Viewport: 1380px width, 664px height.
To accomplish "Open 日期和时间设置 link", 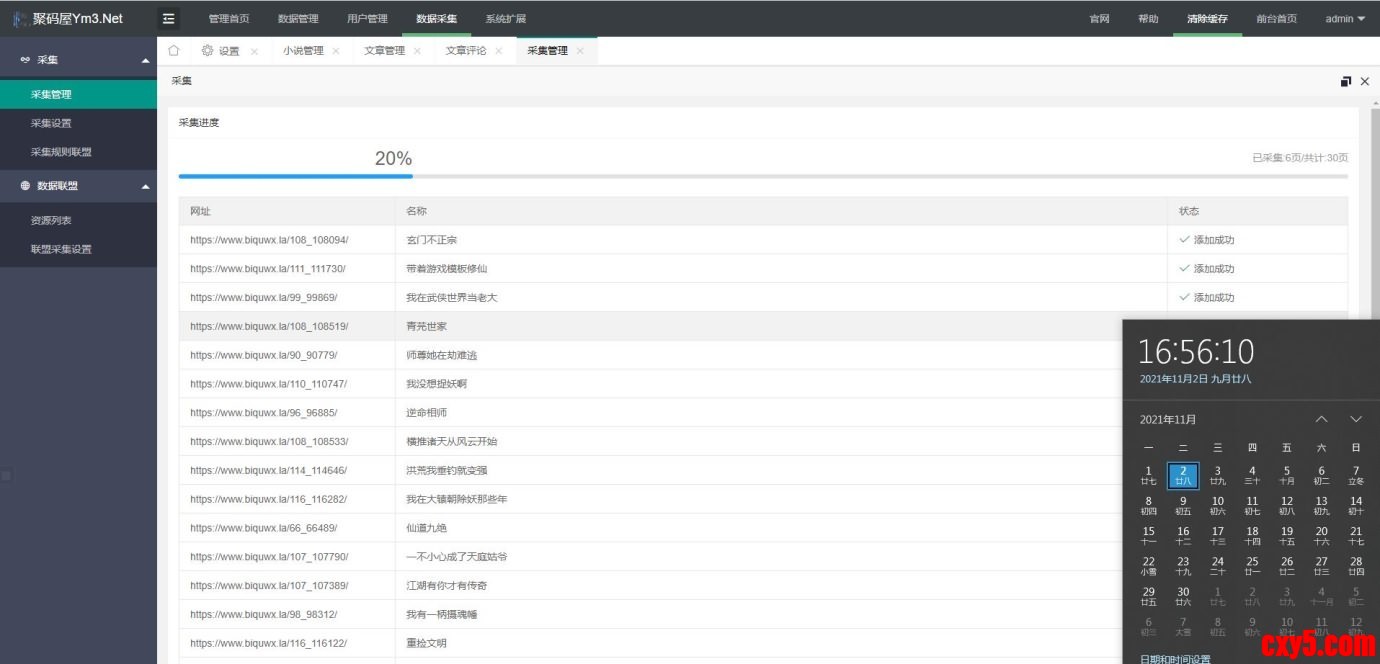I will [1175, 658].
